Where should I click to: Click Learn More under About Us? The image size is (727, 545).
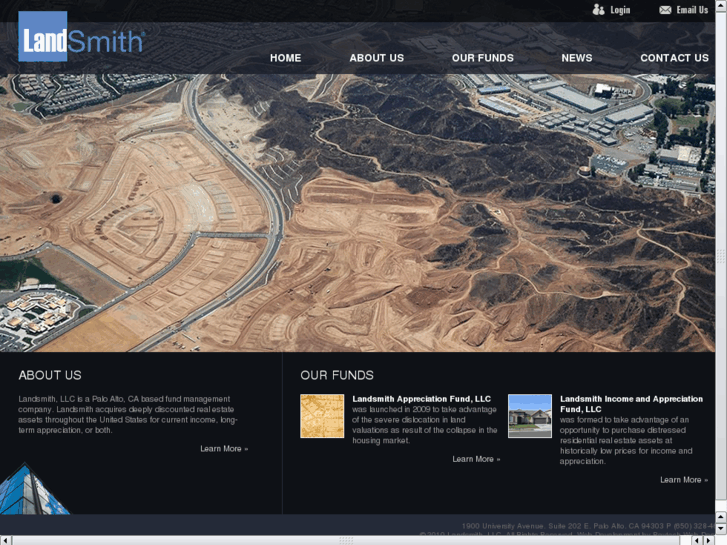tap(224, 449)
